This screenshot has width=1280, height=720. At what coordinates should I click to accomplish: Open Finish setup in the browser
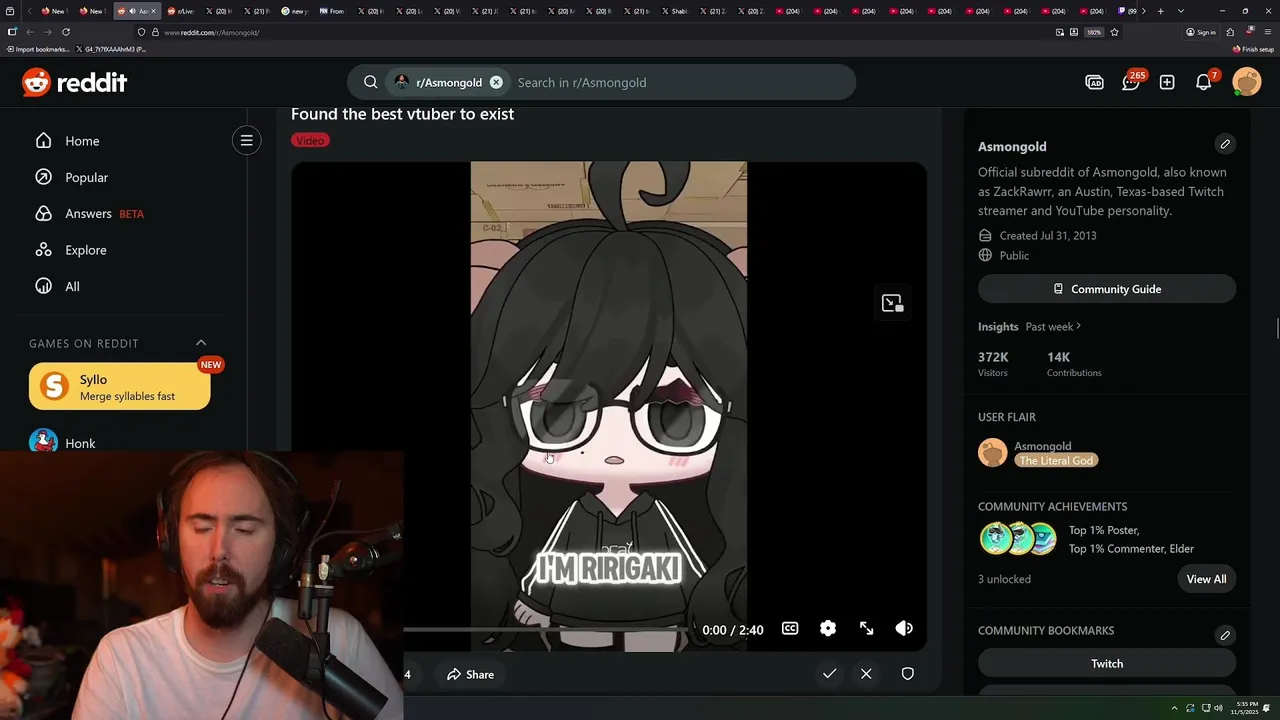[x=1253, y=49]
